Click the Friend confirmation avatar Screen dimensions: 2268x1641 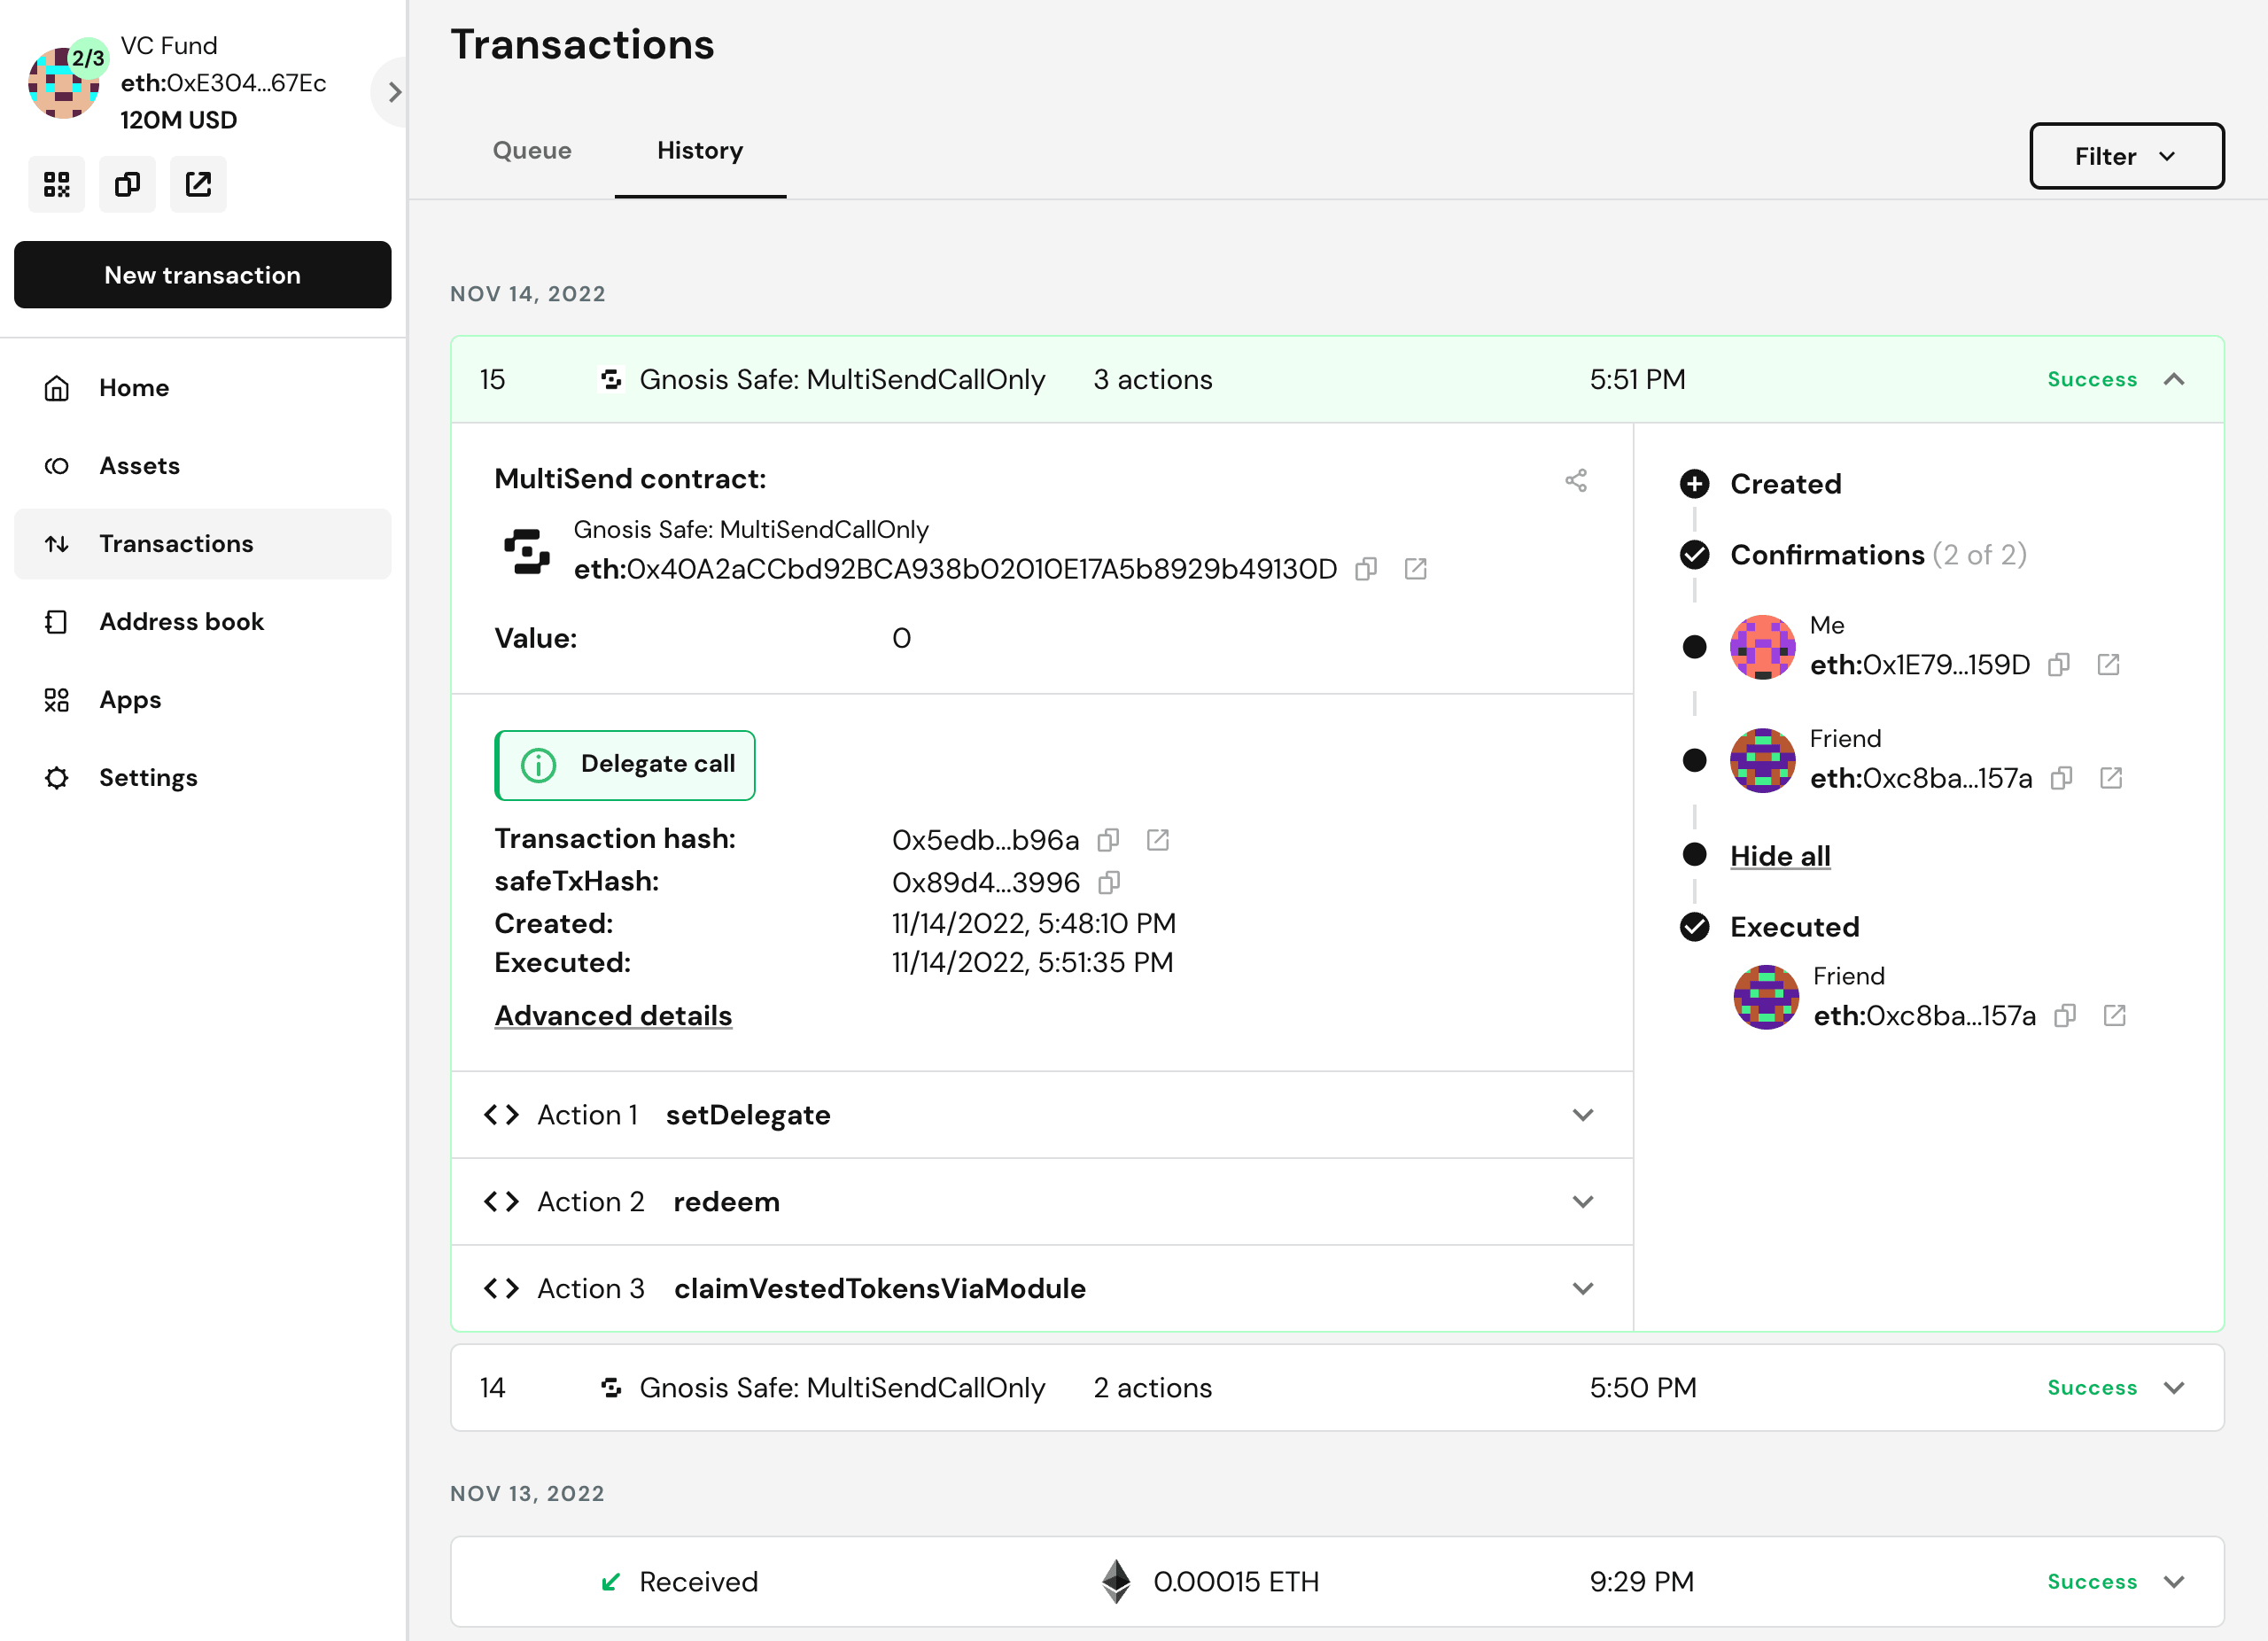[x=1762, y=761]
